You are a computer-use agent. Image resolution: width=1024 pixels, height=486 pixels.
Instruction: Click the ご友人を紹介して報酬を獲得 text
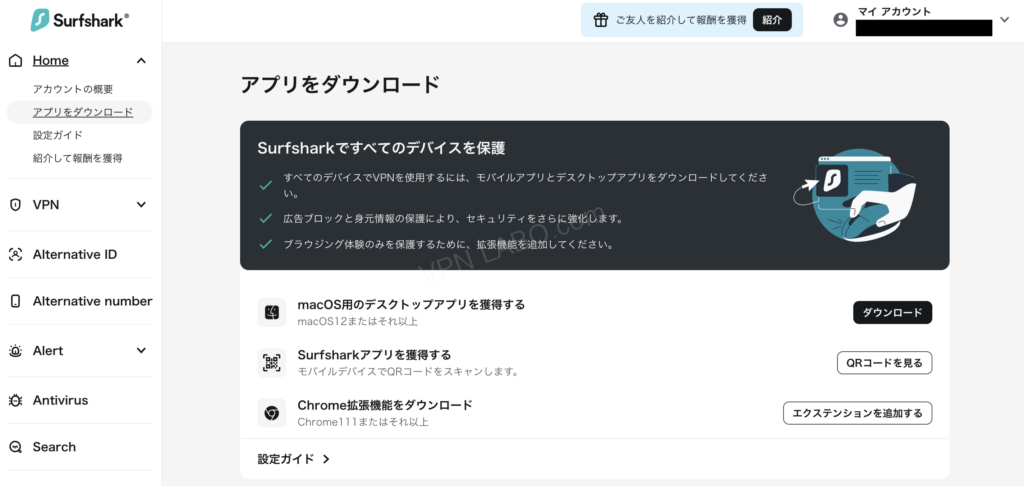[x=681, y=20]
